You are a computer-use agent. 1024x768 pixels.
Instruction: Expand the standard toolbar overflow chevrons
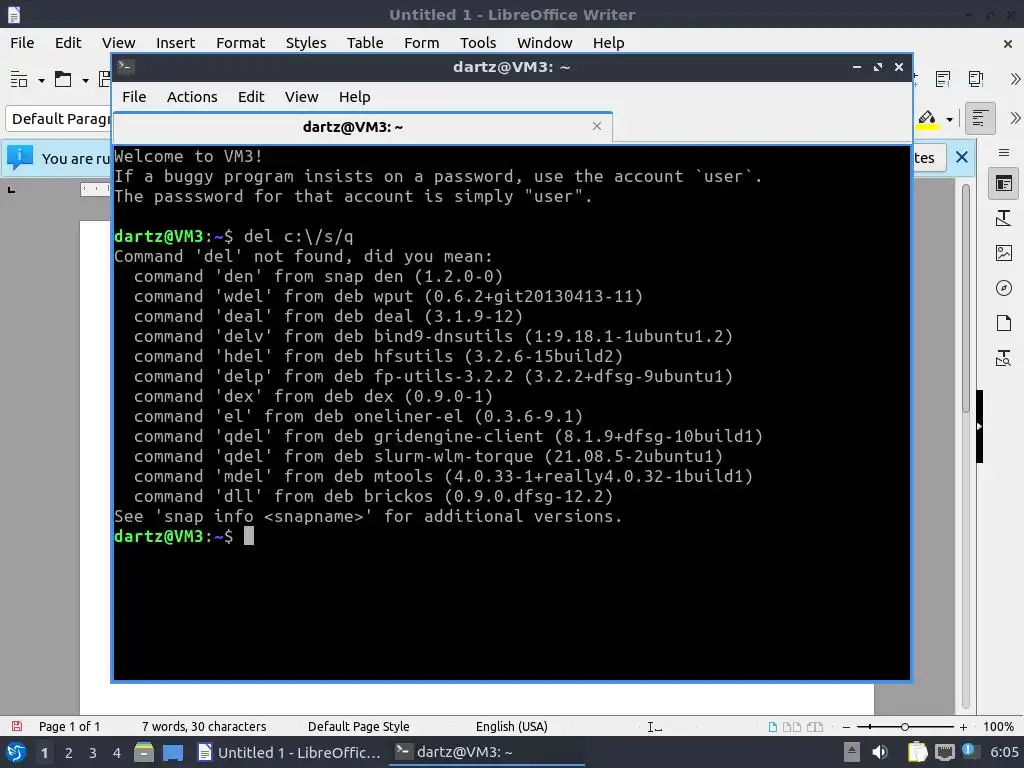click(x=1015, y=80)
